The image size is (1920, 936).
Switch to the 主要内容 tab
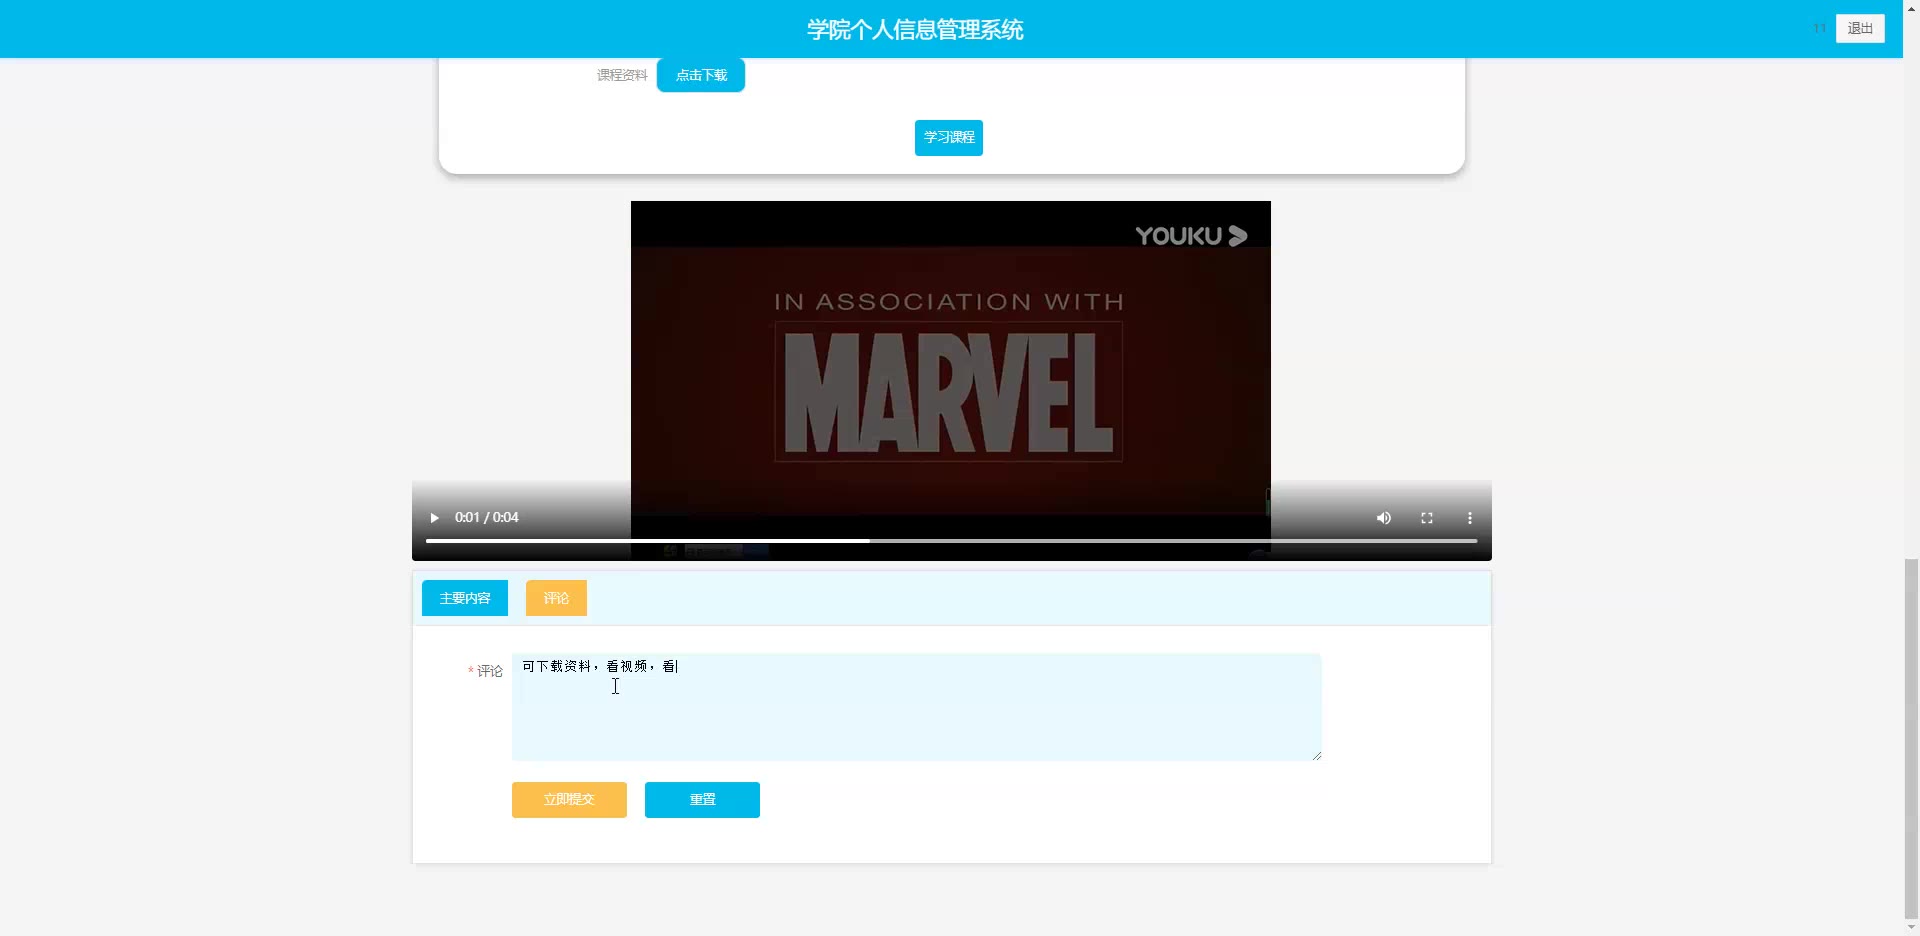(x=465, y=598)
